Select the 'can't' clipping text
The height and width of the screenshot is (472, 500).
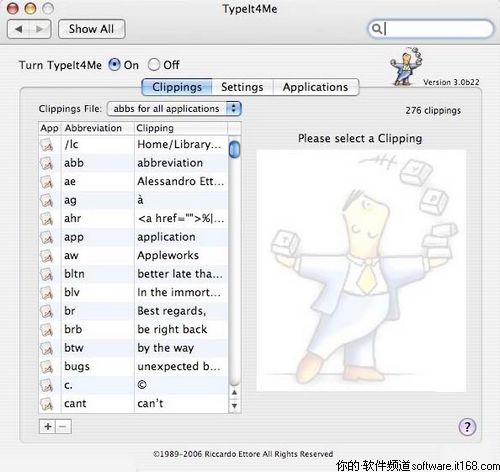pyautogui.click(x=150, y=403)
